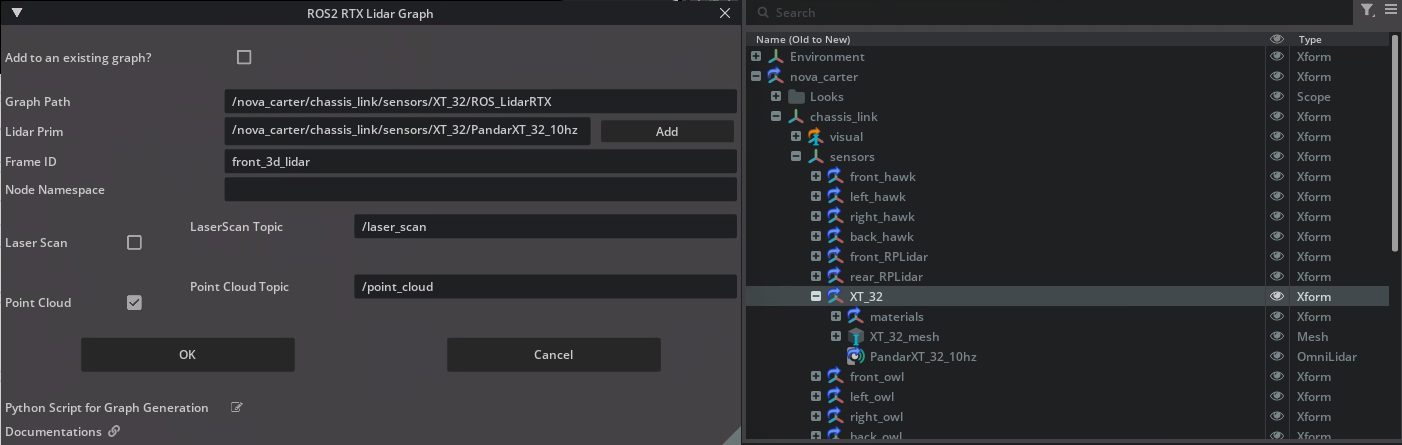Tick 'Add to an existing graph?' checkbox
Image resolution: width=1402 pixels, height=445 pixels.
pos(244,57)
